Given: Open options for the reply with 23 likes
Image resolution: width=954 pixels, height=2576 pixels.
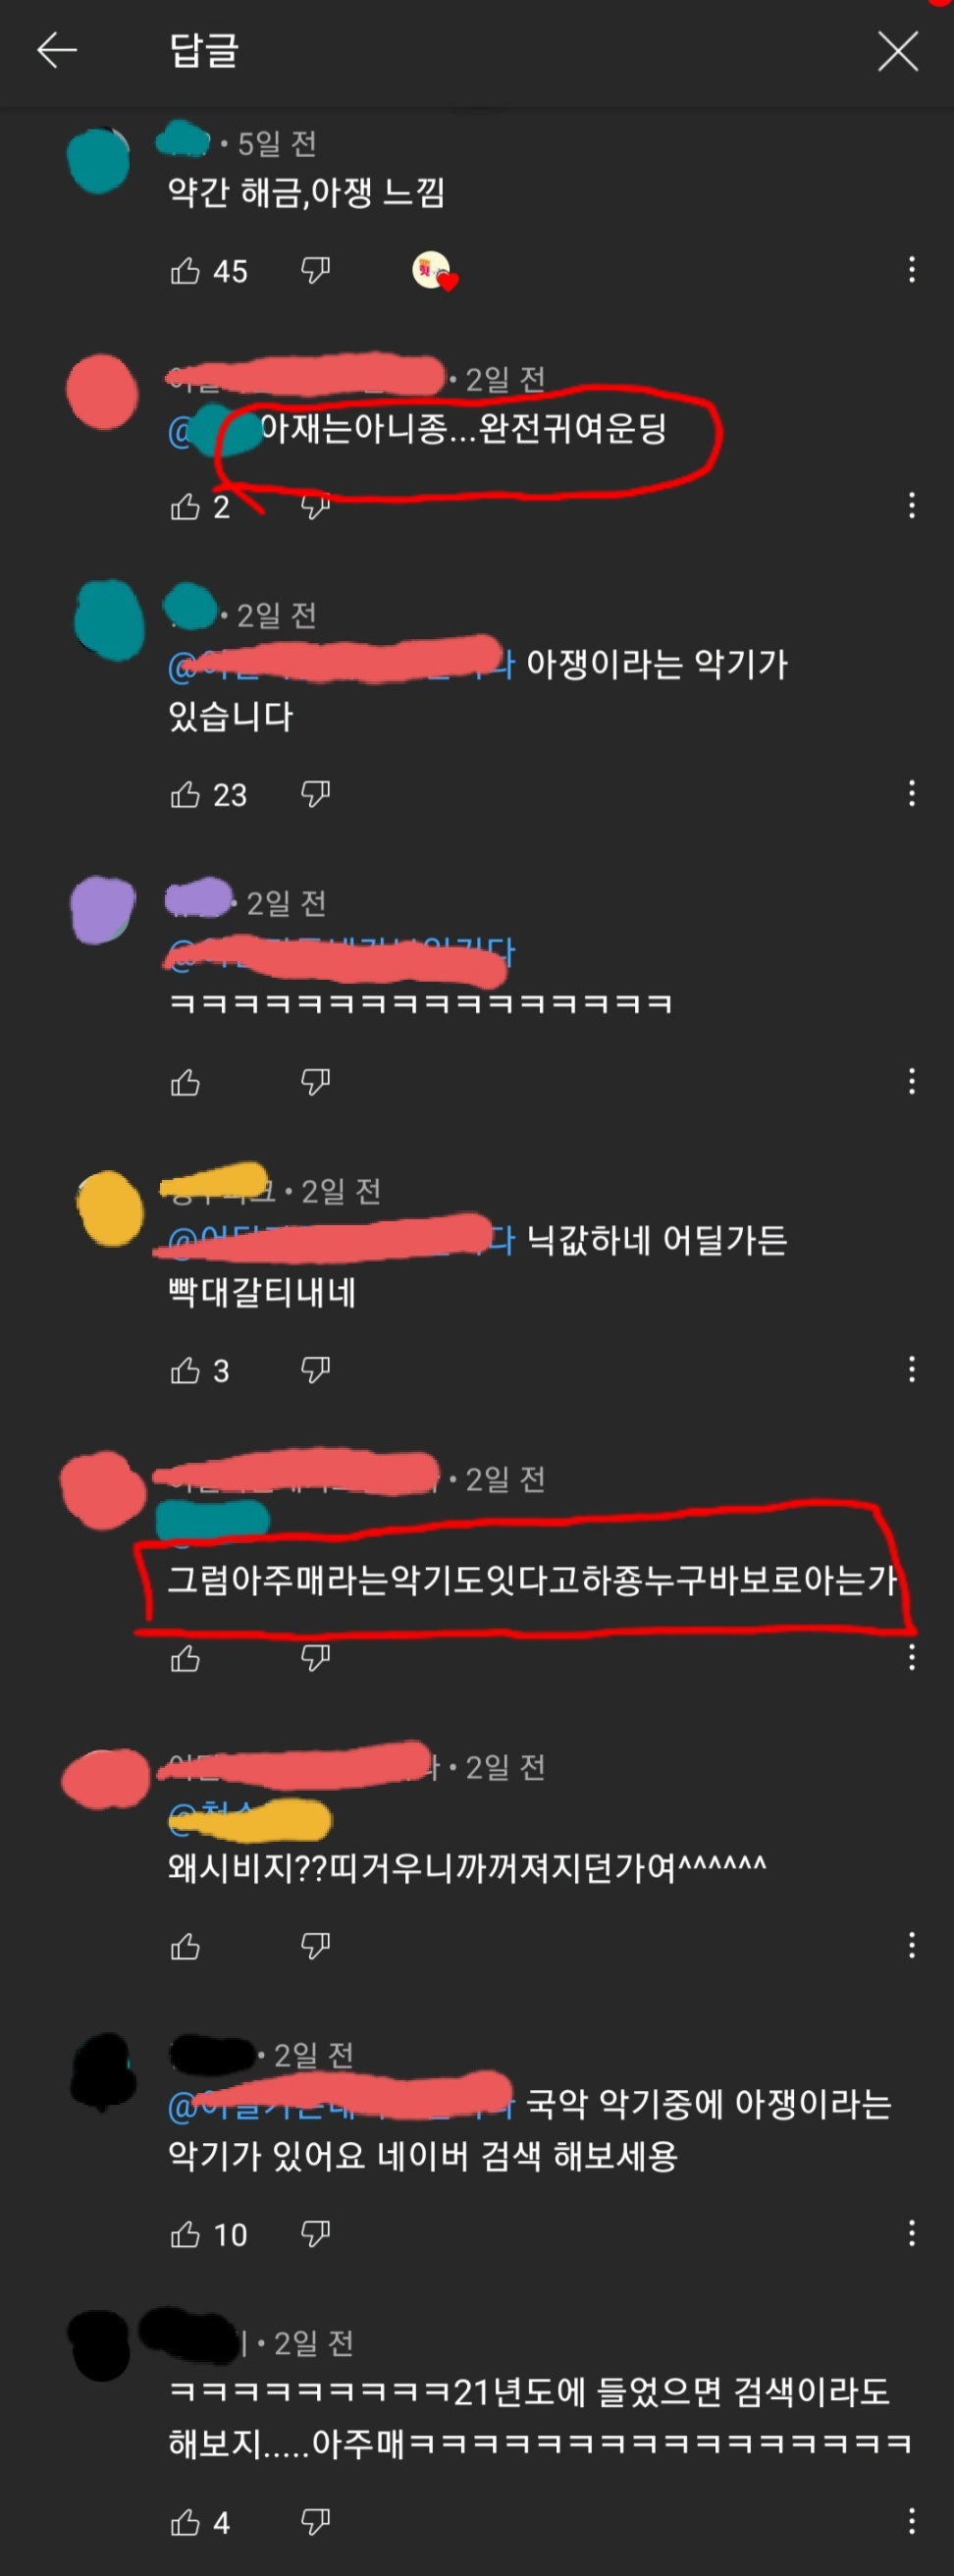Looking at the screenshot, I should pyautogui.click(x=911, y=794).
